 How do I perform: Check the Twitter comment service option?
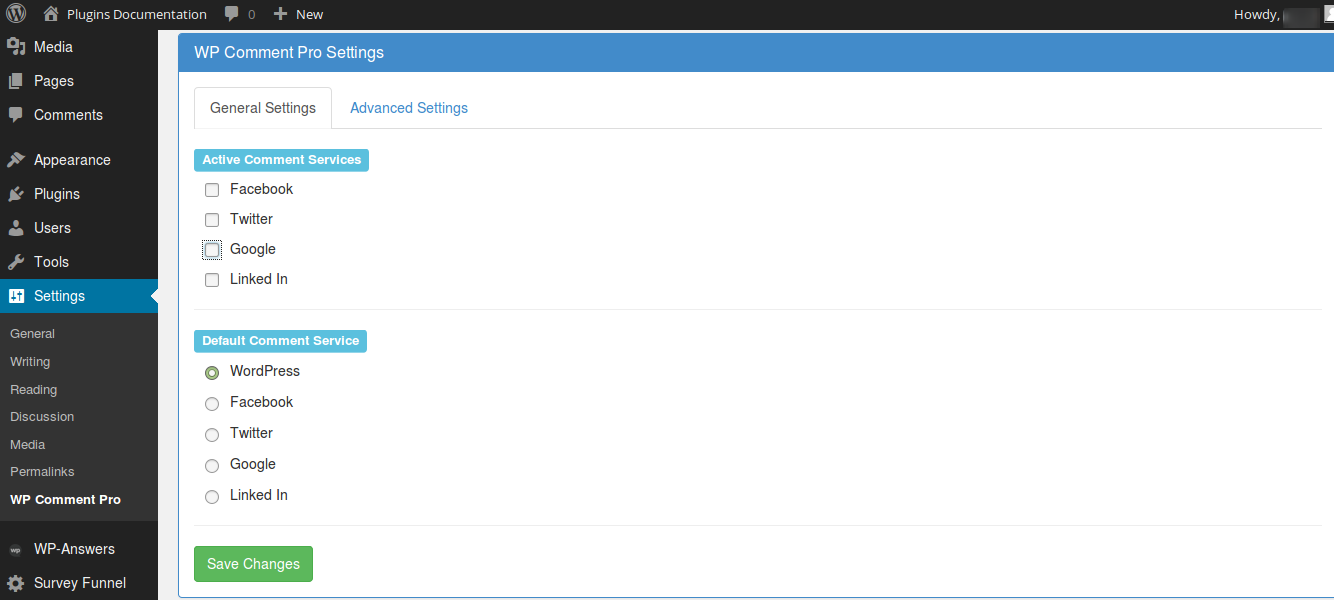point(212,219)
